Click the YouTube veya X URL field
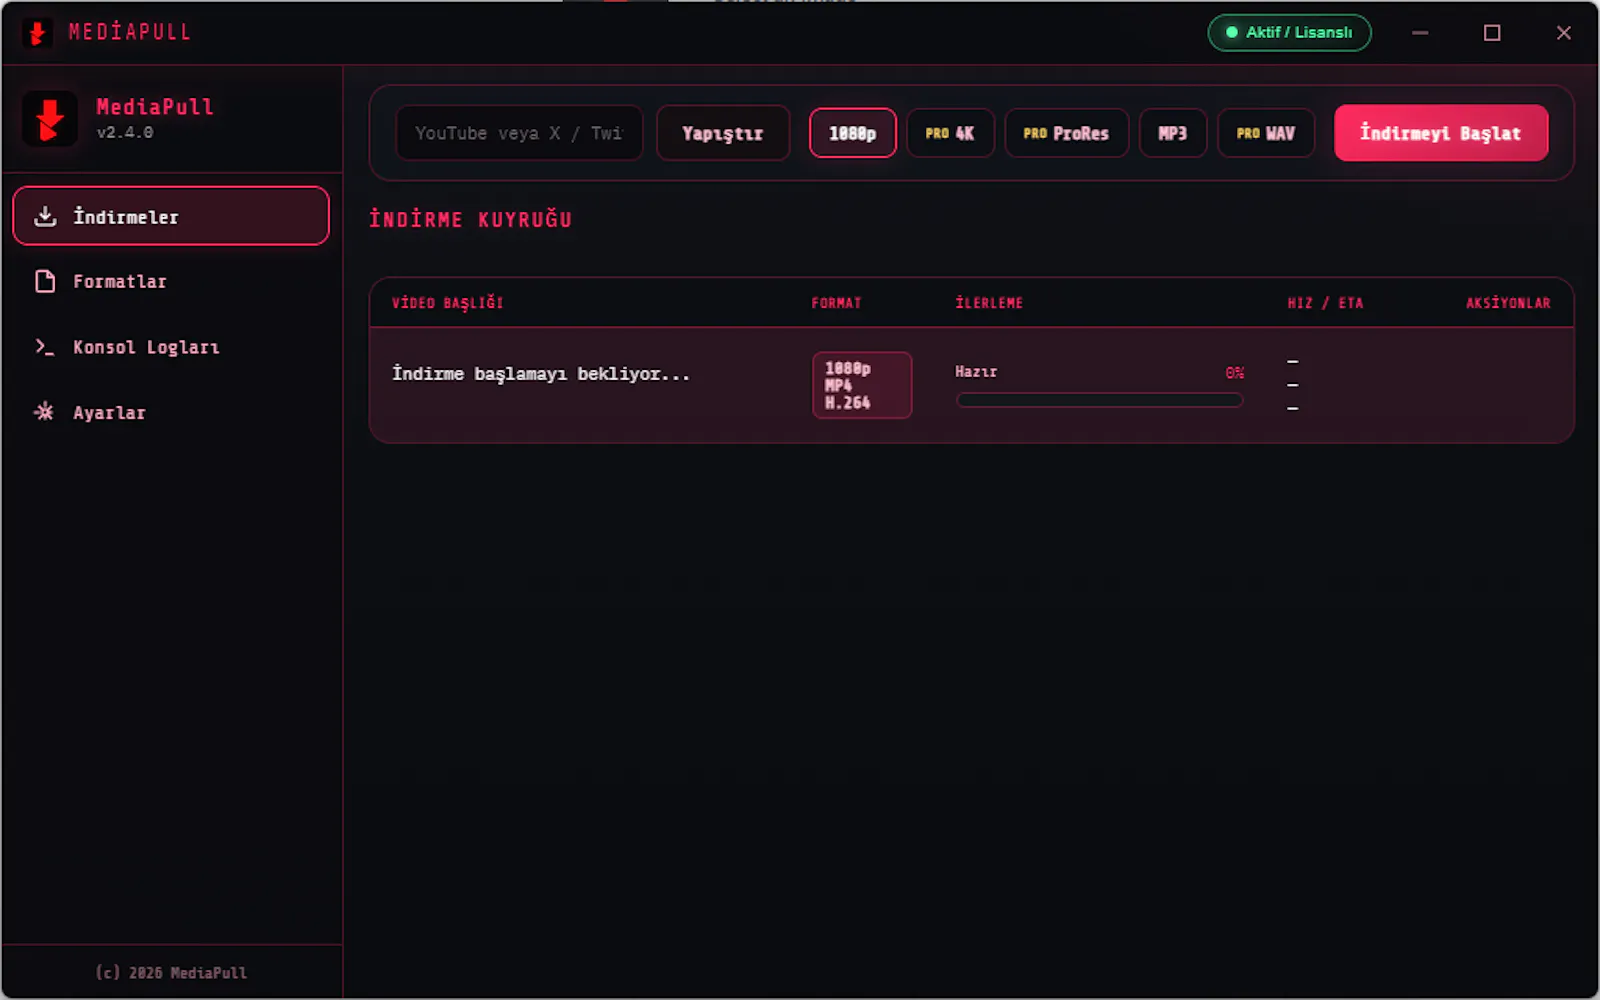The width and height of the screenshot is (1600, 1000). click(x=519, y=133)
